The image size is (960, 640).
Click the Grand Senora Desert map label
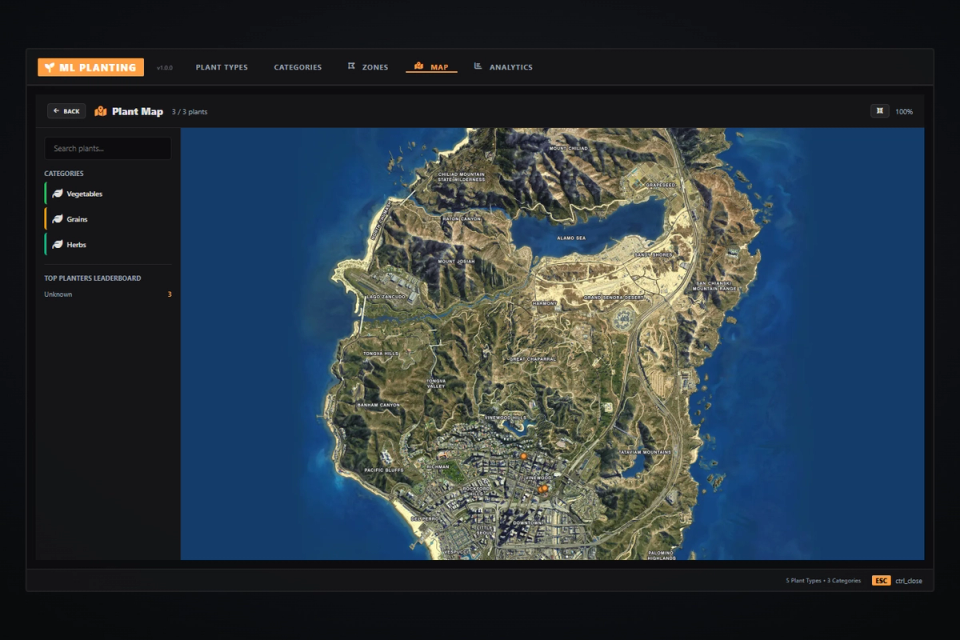613,297
